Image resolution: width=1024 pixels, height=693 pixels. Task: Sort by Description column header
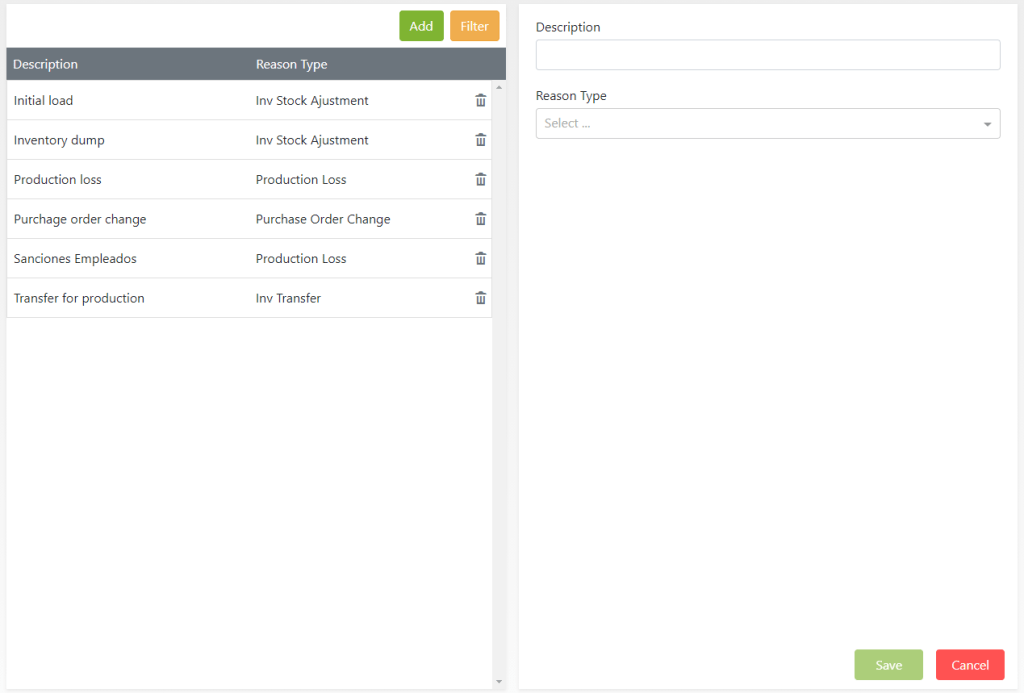pos(46,64)
